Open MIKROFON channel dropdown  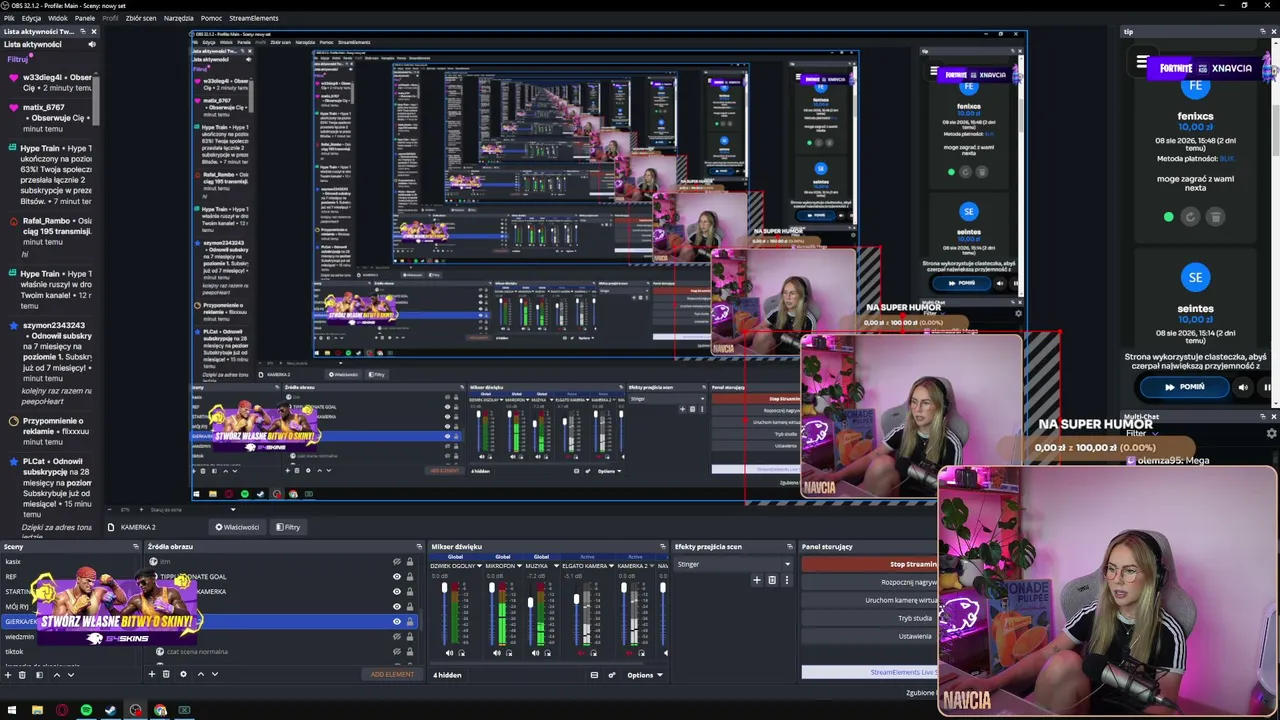tap(517, 566)
